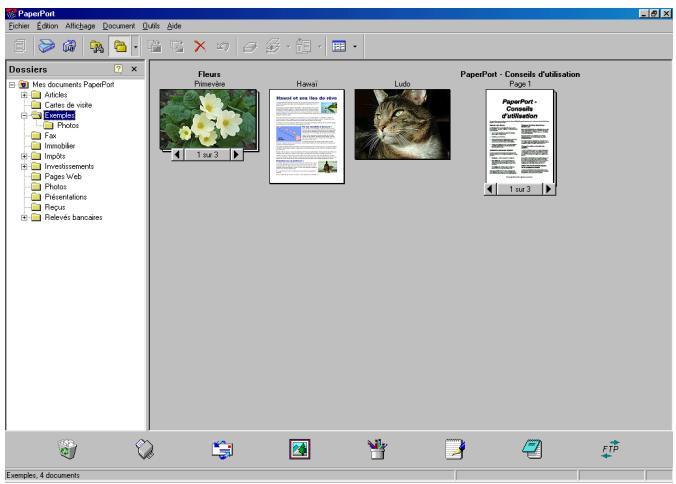This screenshot has width=676, height=484.
Task: Click the recycle bin icon in Send To bar
Action: tap(67, 449)
